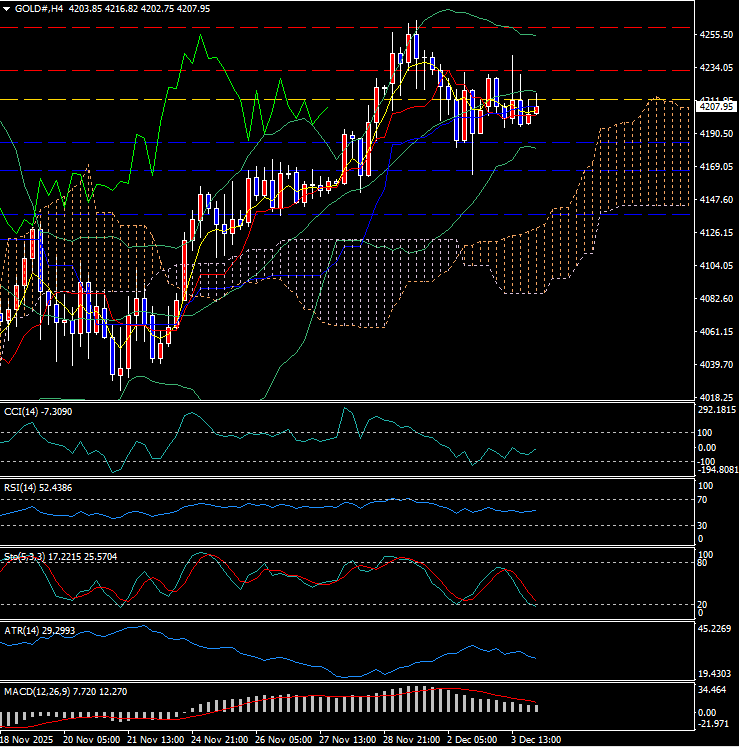Select the current price tag 4207.95

[716, 106]
